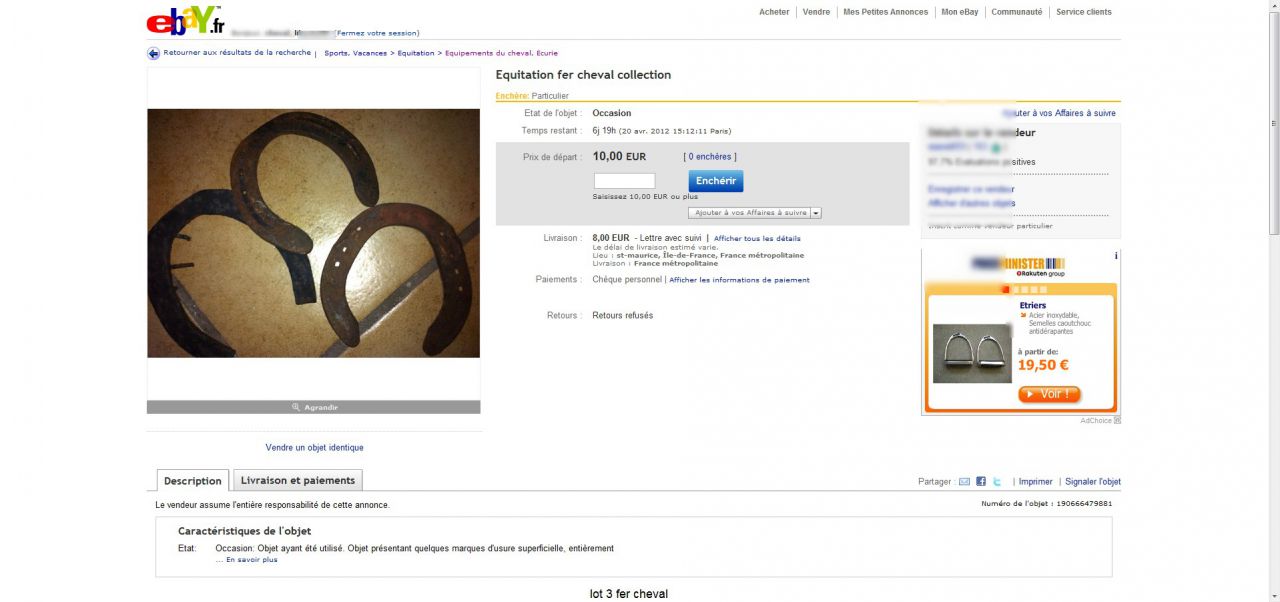Switch to Livraison et paiements tab

[x=297, y=480]
